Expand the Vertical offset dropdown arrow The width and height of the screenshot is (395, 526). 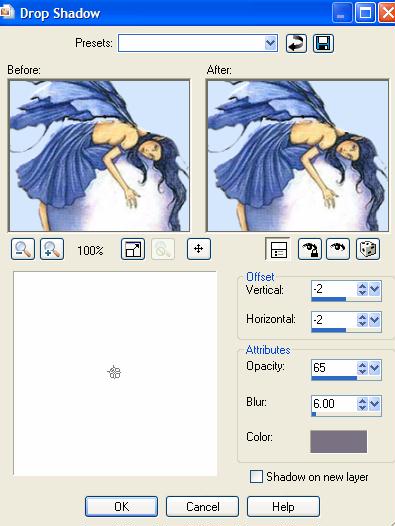[x=375, y=289]
